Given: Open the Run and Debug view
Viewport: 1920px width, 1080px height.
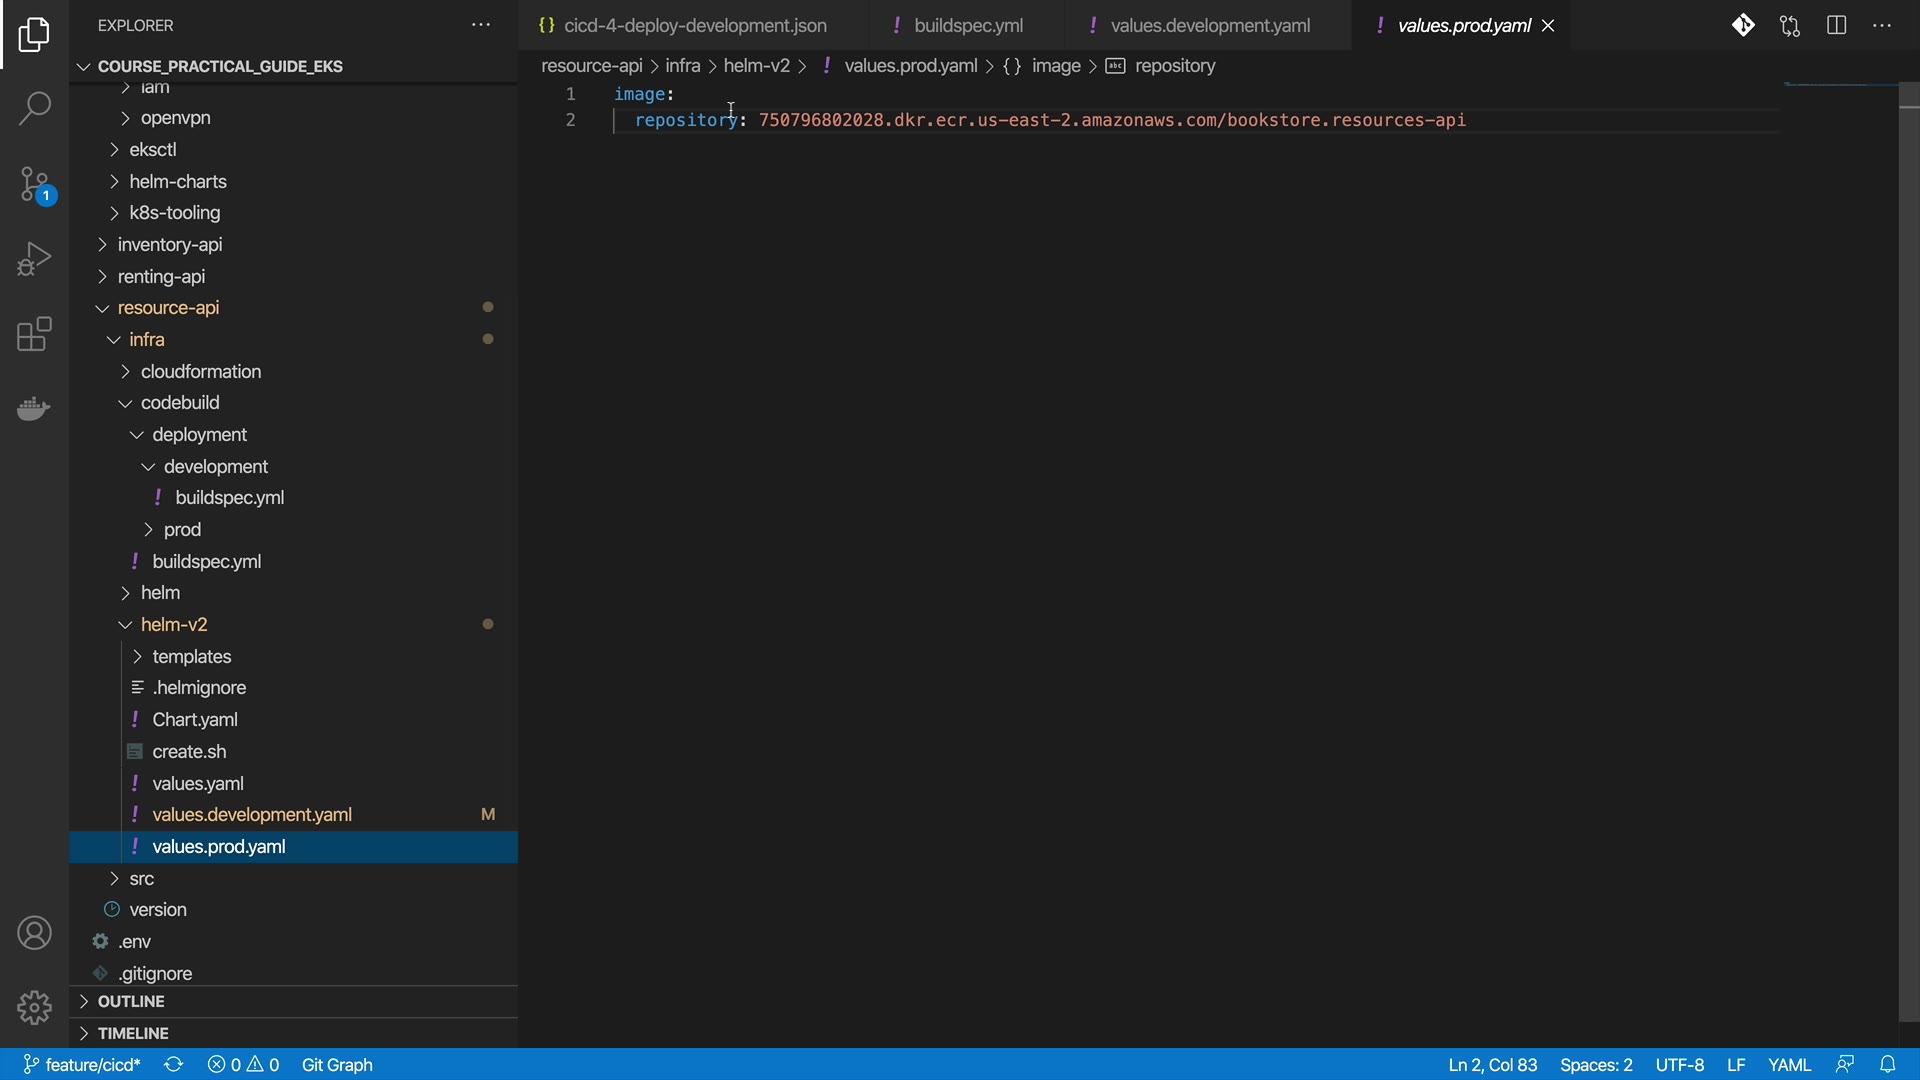Looking at the screenshot, I should (x=34, y=259).
